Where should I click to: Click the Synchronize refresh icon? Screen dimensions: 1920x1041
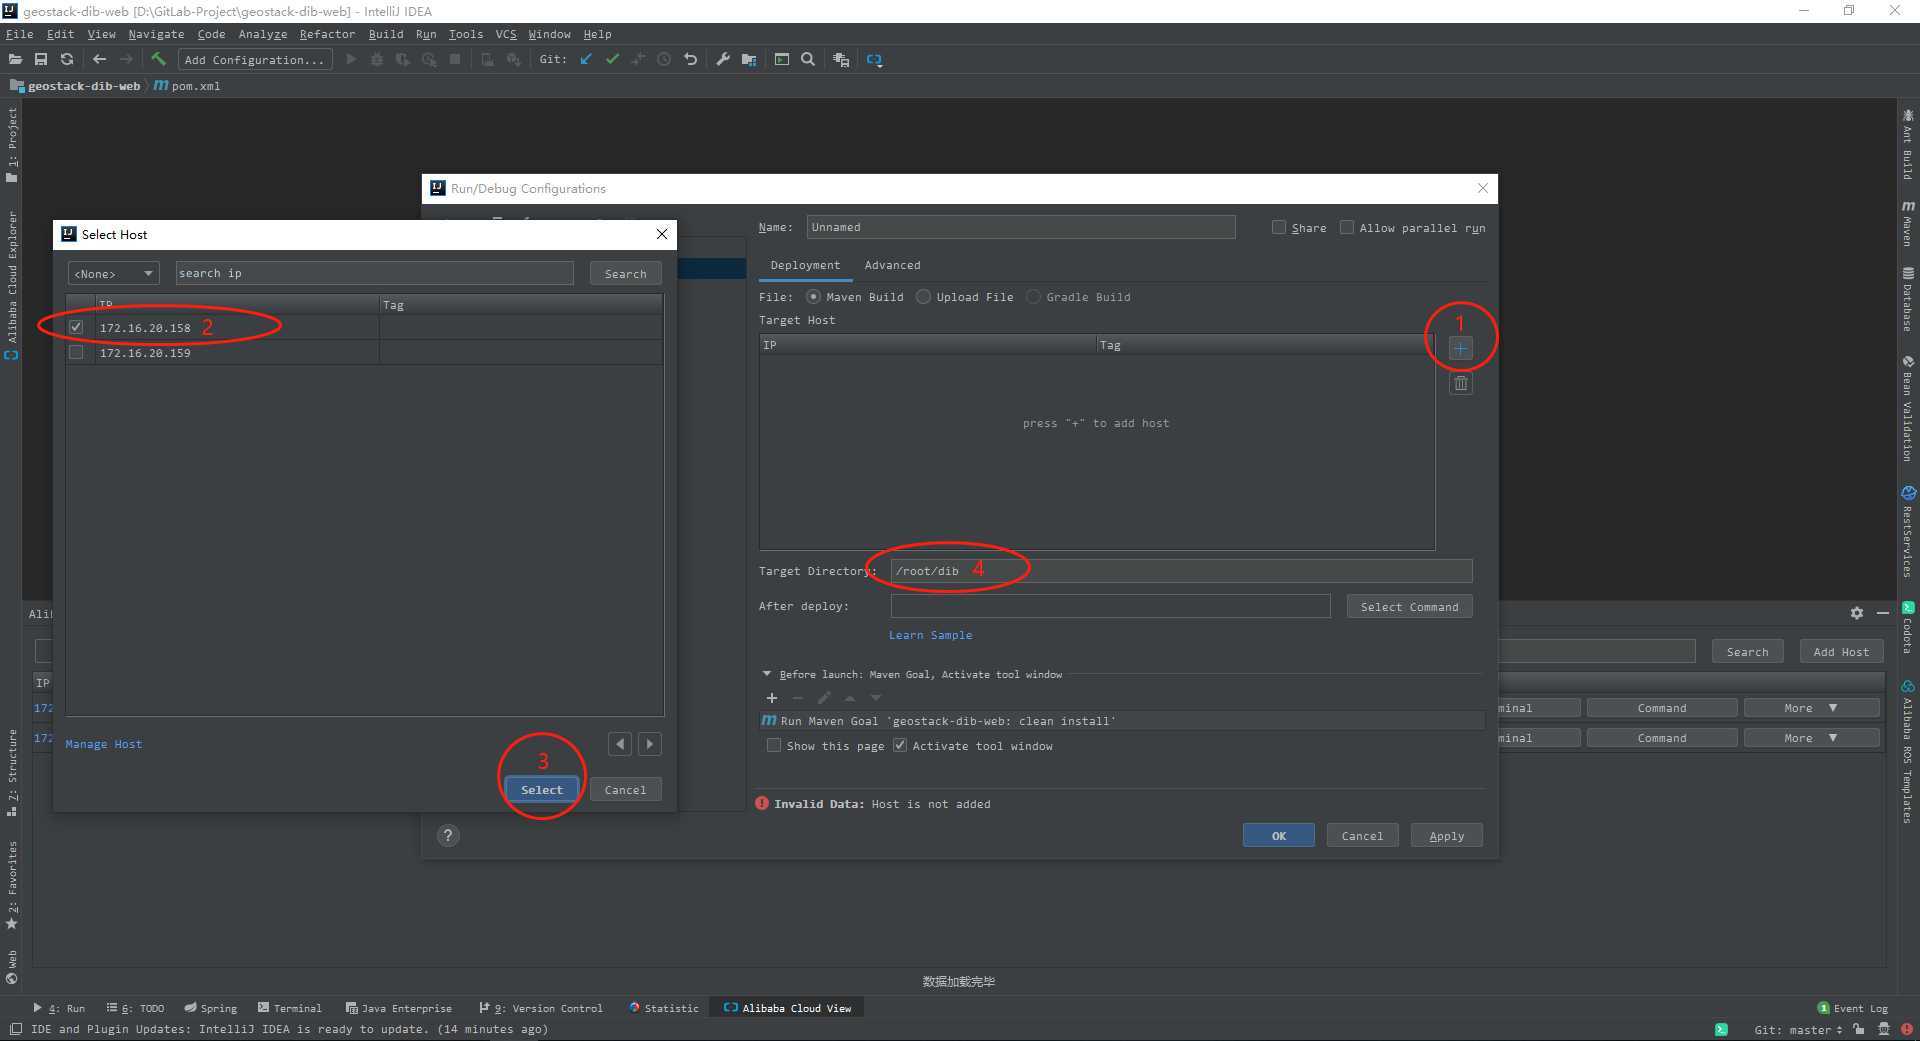(67, 60)
